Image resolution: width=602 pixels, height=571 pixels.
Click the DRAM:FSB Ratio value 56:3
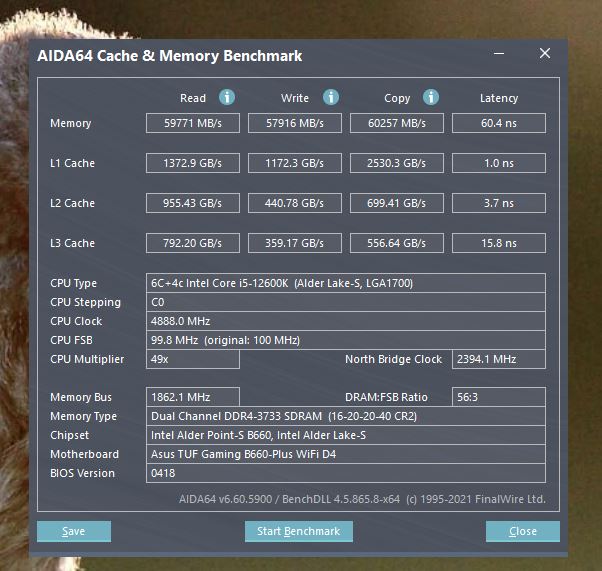499,397
